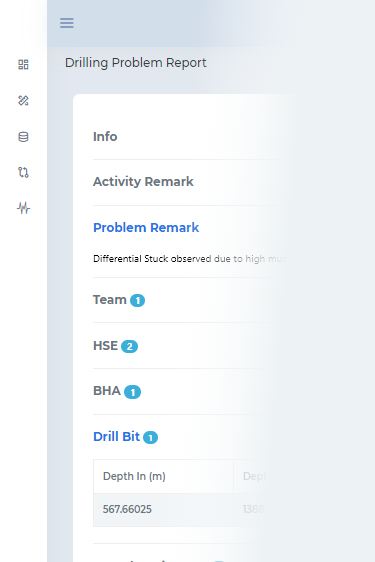Collapse the Problem Remark section
This screenshot has height=562, width=375.
coord(146,228)
